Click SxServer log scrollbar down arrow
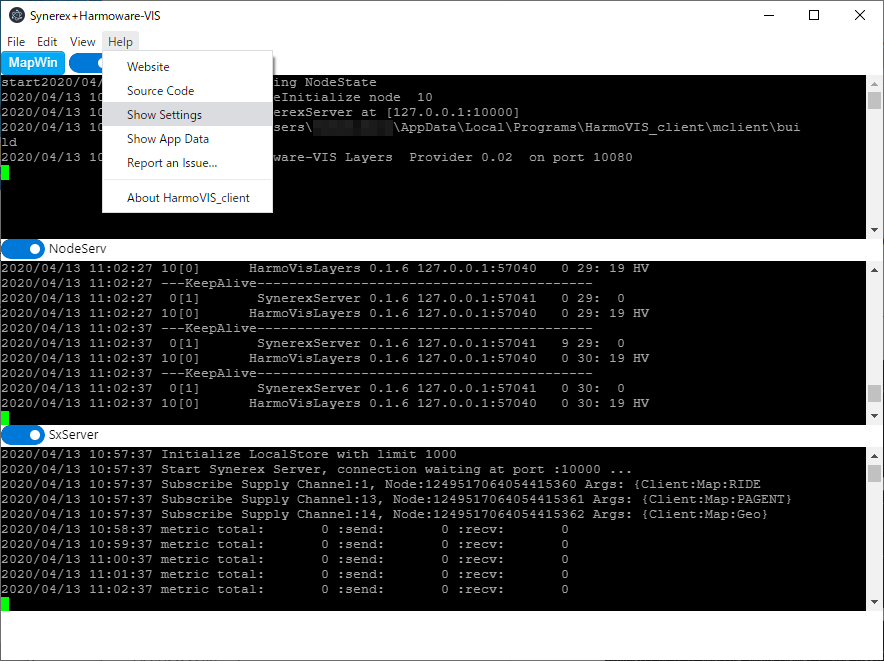Screen dimensions: 884x661 (x=874, y=602)
